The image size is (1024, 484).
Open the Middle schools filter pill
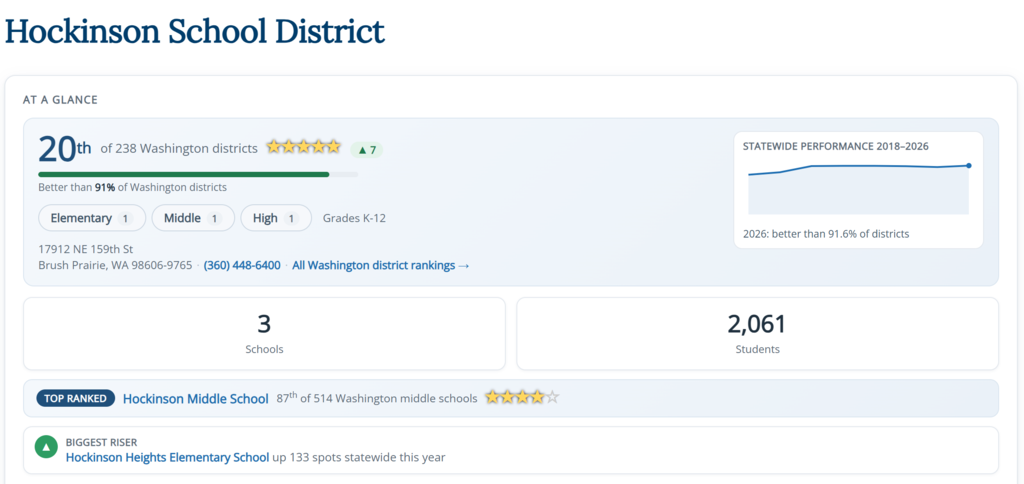tap(193, 218)
